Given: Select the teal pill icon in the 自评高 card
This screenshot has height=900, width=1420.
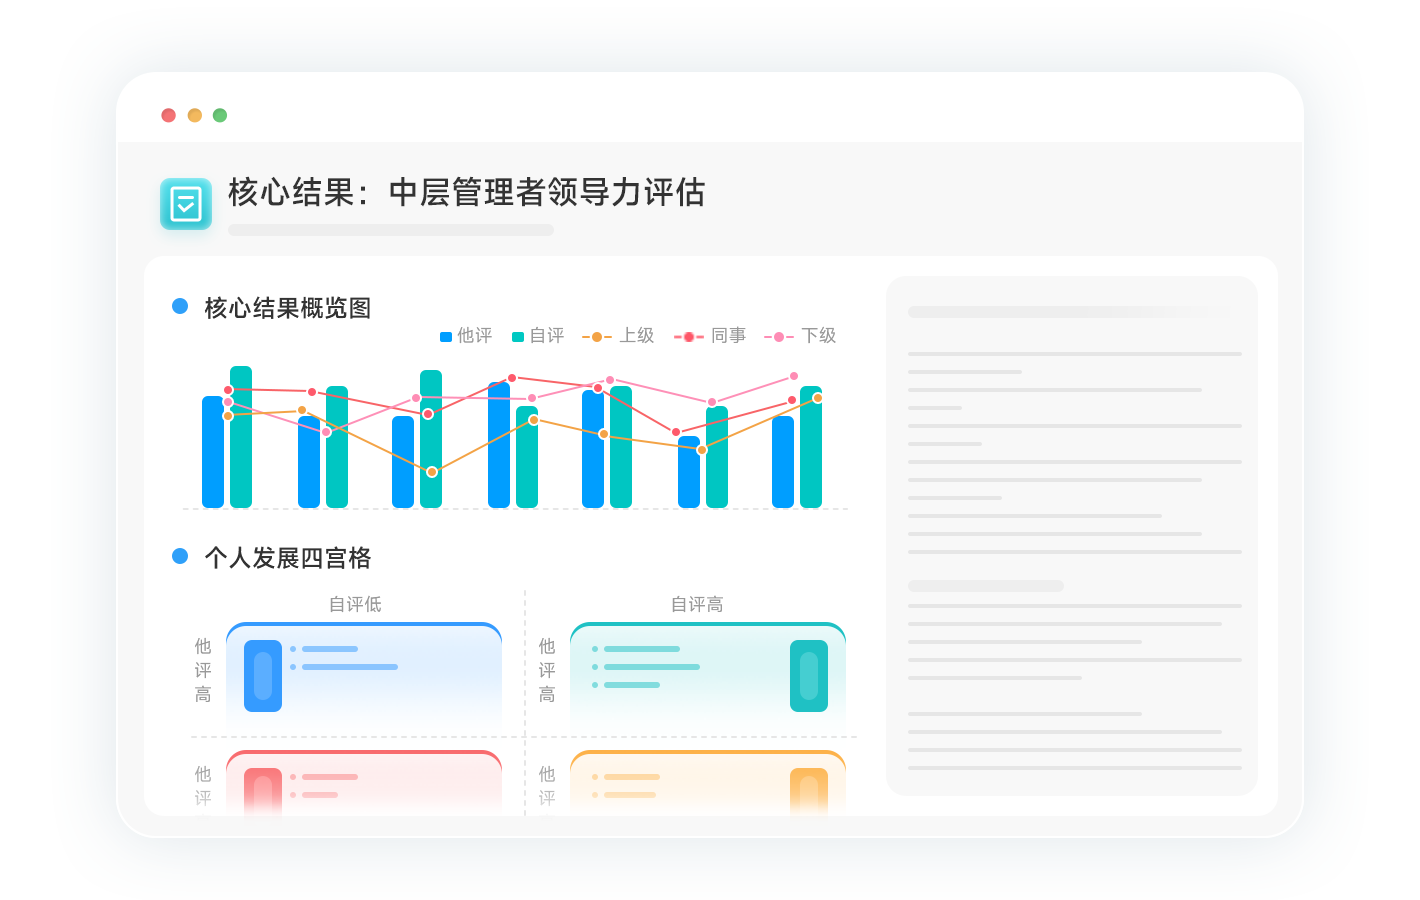Looking at the screenshot, I should pos(808,676).
